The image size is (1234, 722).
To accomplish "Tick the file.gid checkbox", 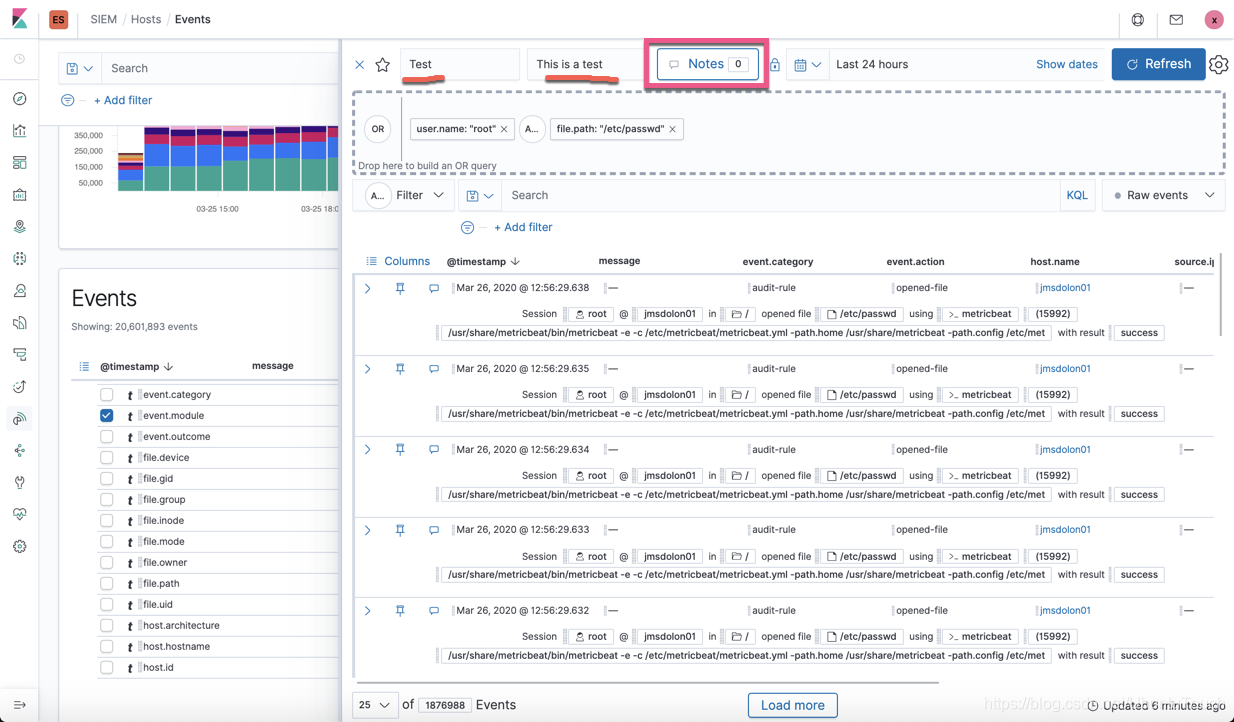I will pos(106,479).
